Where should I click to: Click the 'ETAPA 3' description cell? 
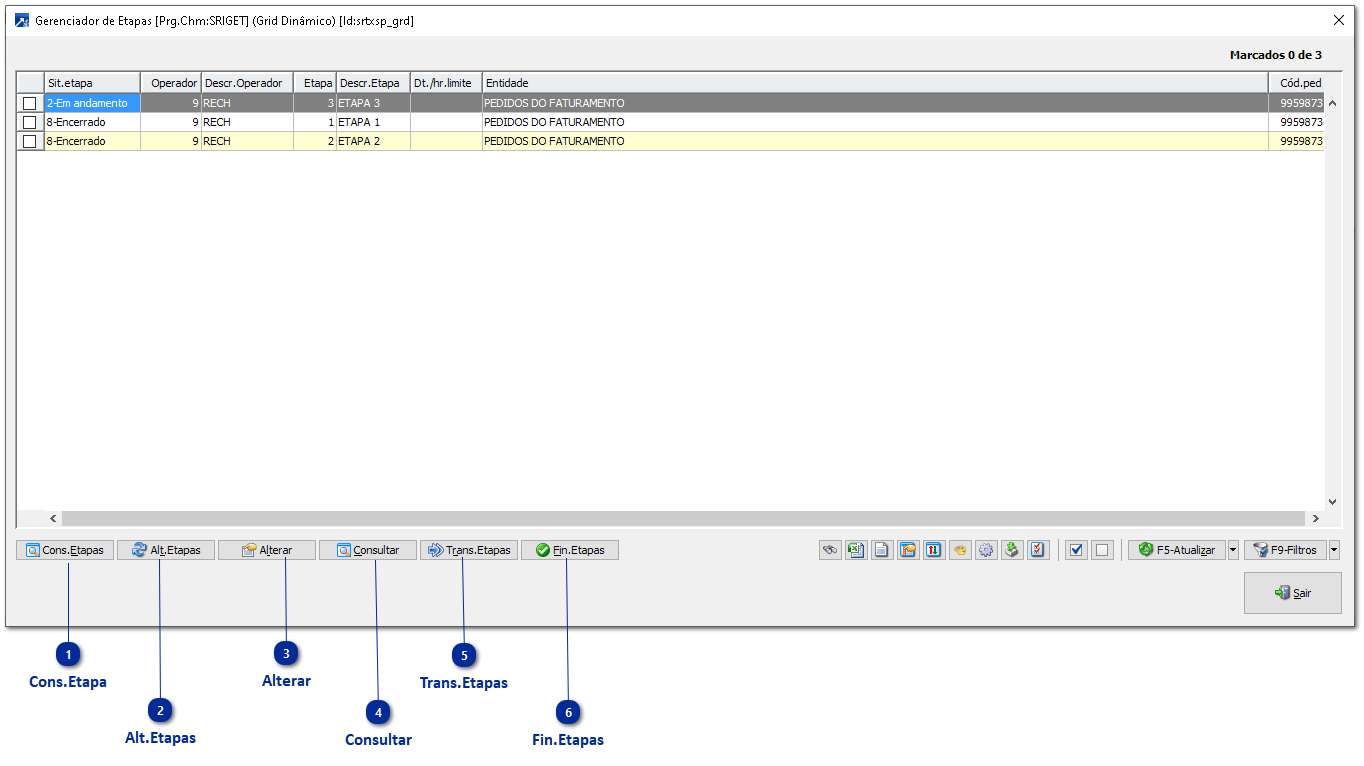(373, 103)
